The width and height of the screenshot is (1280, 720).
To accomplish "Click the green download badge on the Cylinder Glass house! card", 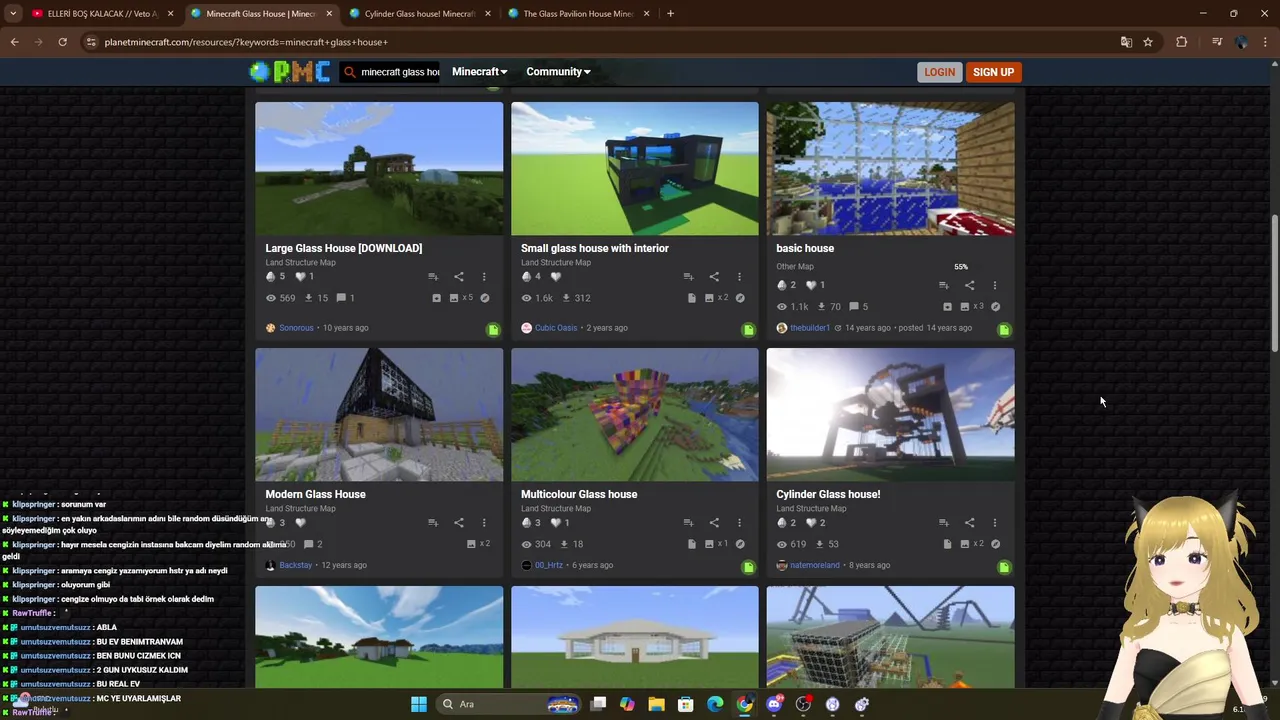I will coord(1004,567).
